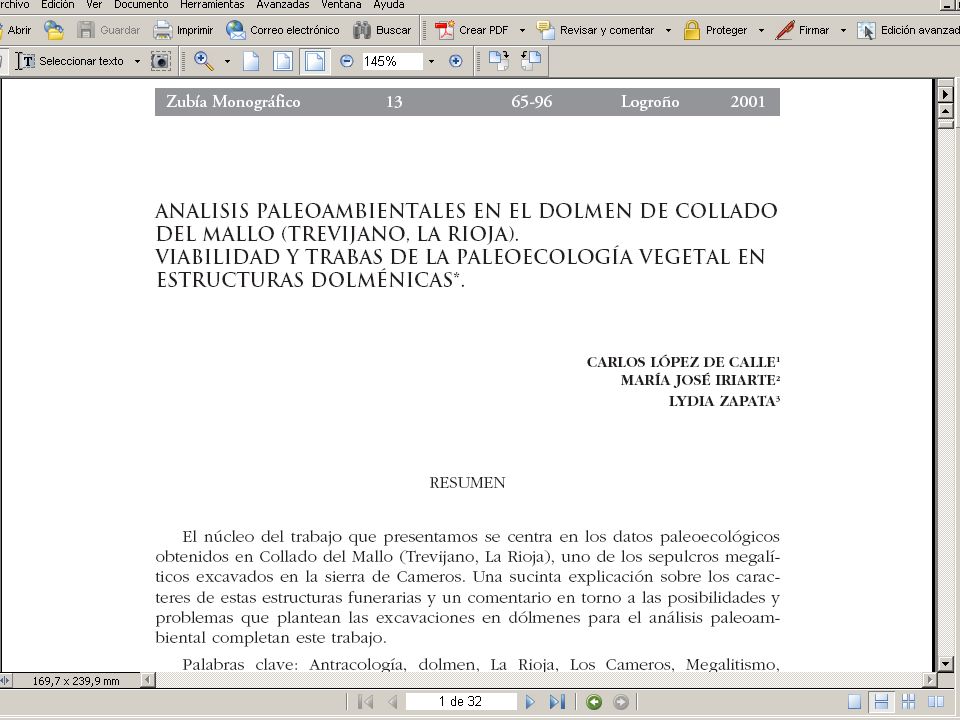Click Revisar y comentar
Viewport: 960px width, 720px height.
[595, 30]
